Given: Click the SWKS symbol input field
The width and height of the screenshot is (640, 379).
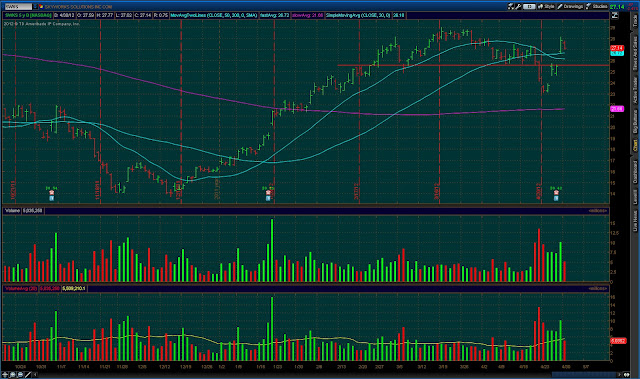Looking at the screenshot, I should click(x=18, y=7).
